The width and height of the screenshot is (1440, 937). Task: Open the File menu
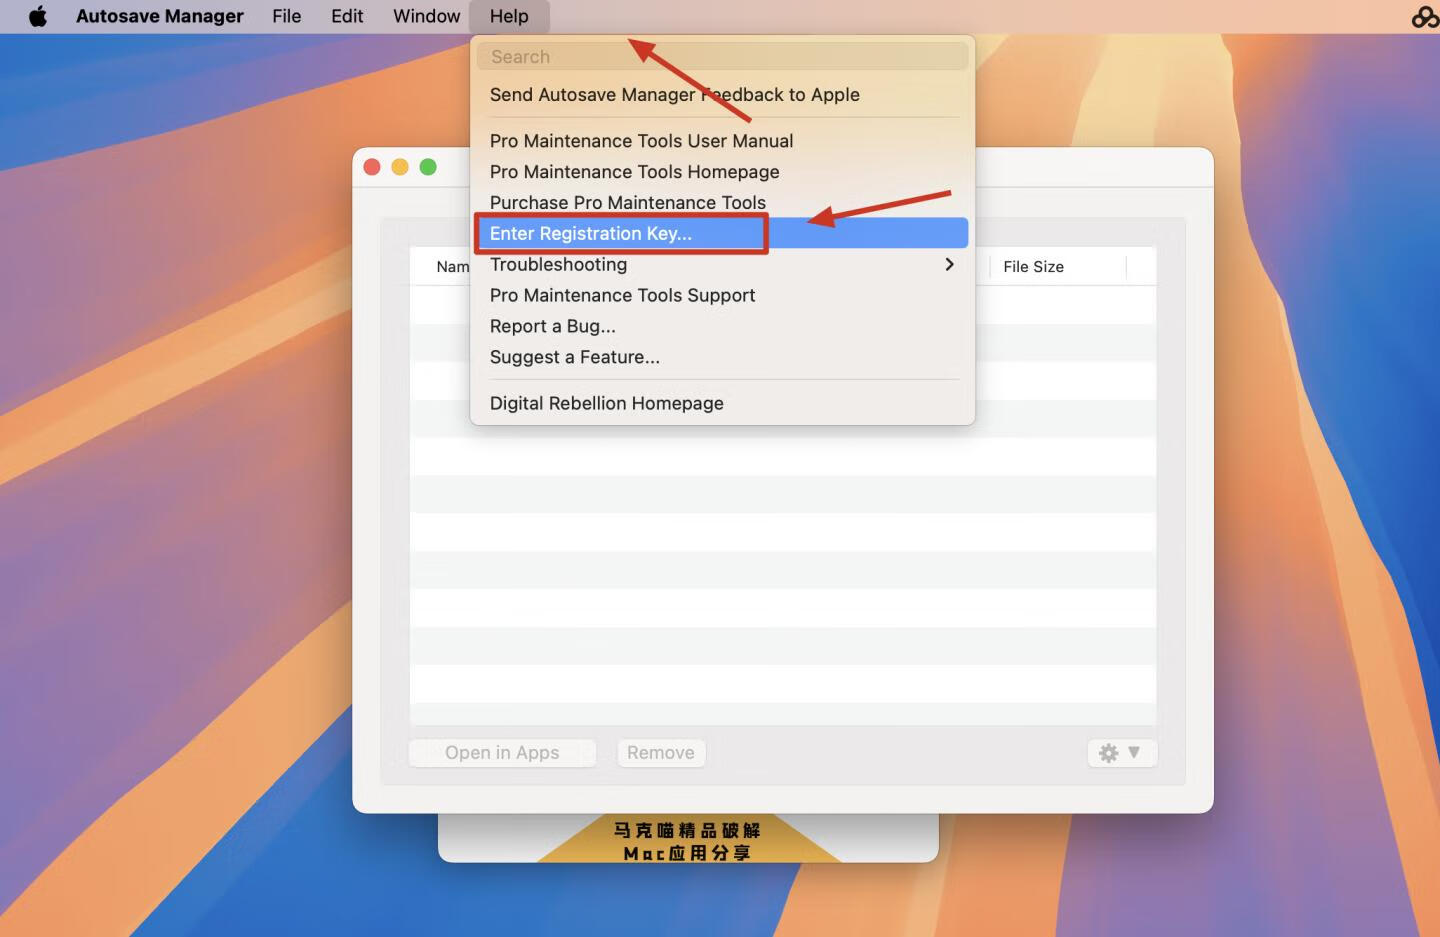[x=286, y=16]
